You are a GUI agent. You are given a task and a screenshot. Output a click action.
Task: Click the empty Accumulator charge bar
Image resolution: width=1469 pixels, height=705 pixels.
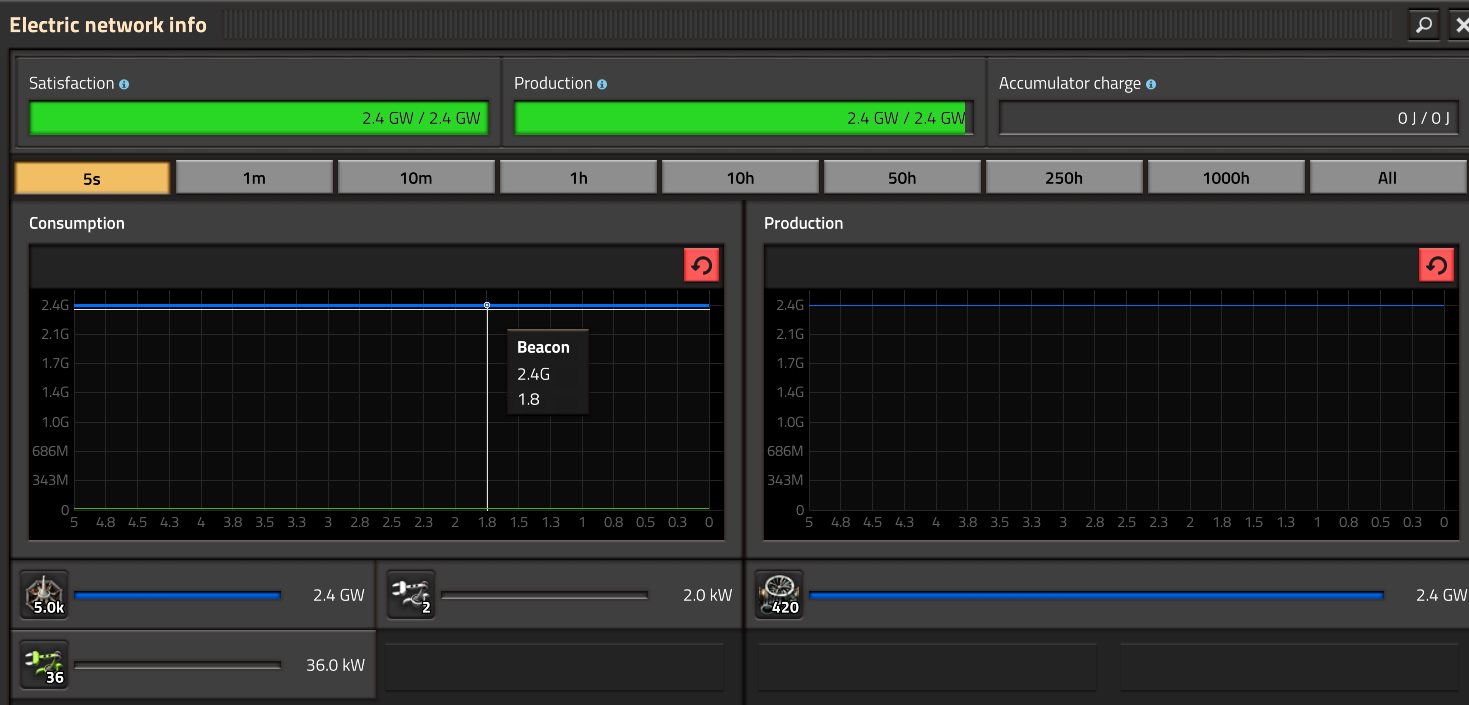pyautogui.click(x=1227, y=118)
